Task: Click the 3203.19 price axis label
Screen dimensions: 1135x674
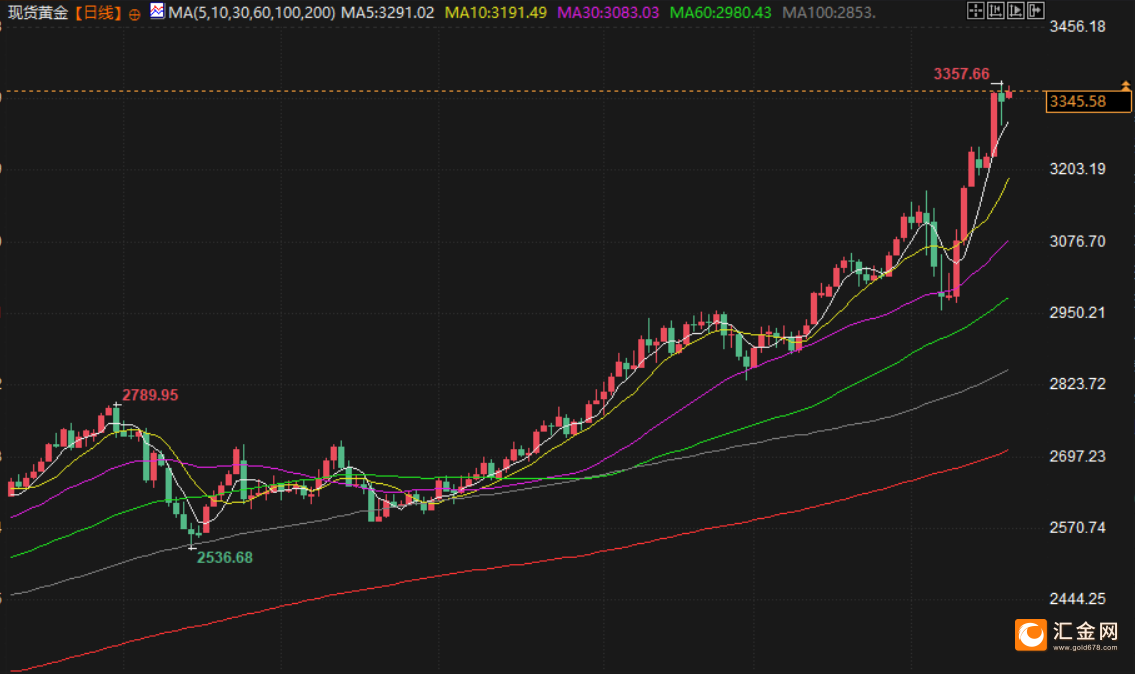Action: tap(1078, 169)
